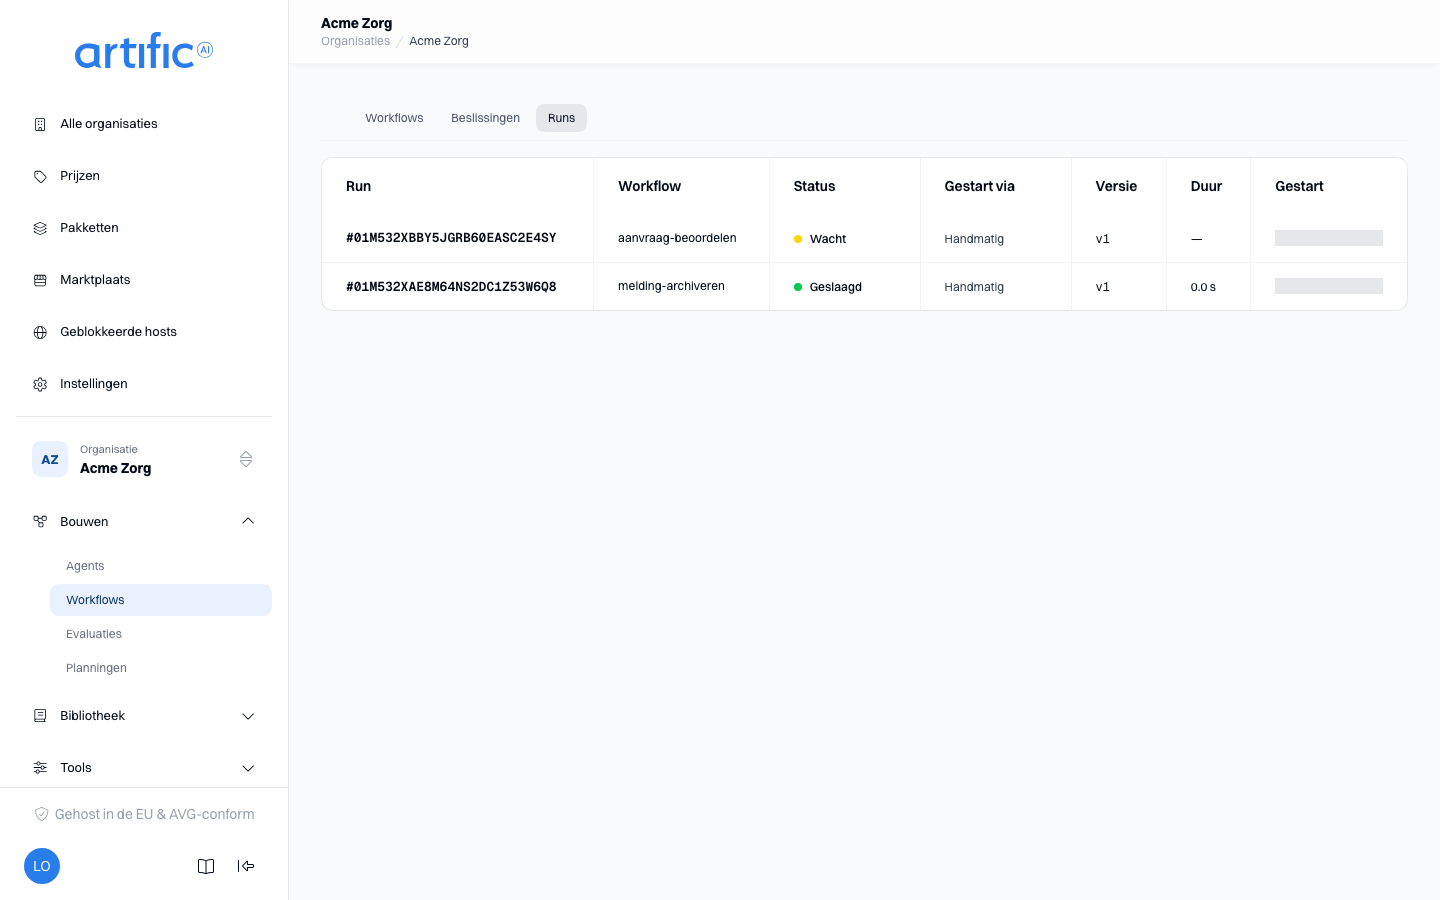The image size is (1440, 900).
Task: Click the Bouwen nodes icon
Action: [40, 522]
